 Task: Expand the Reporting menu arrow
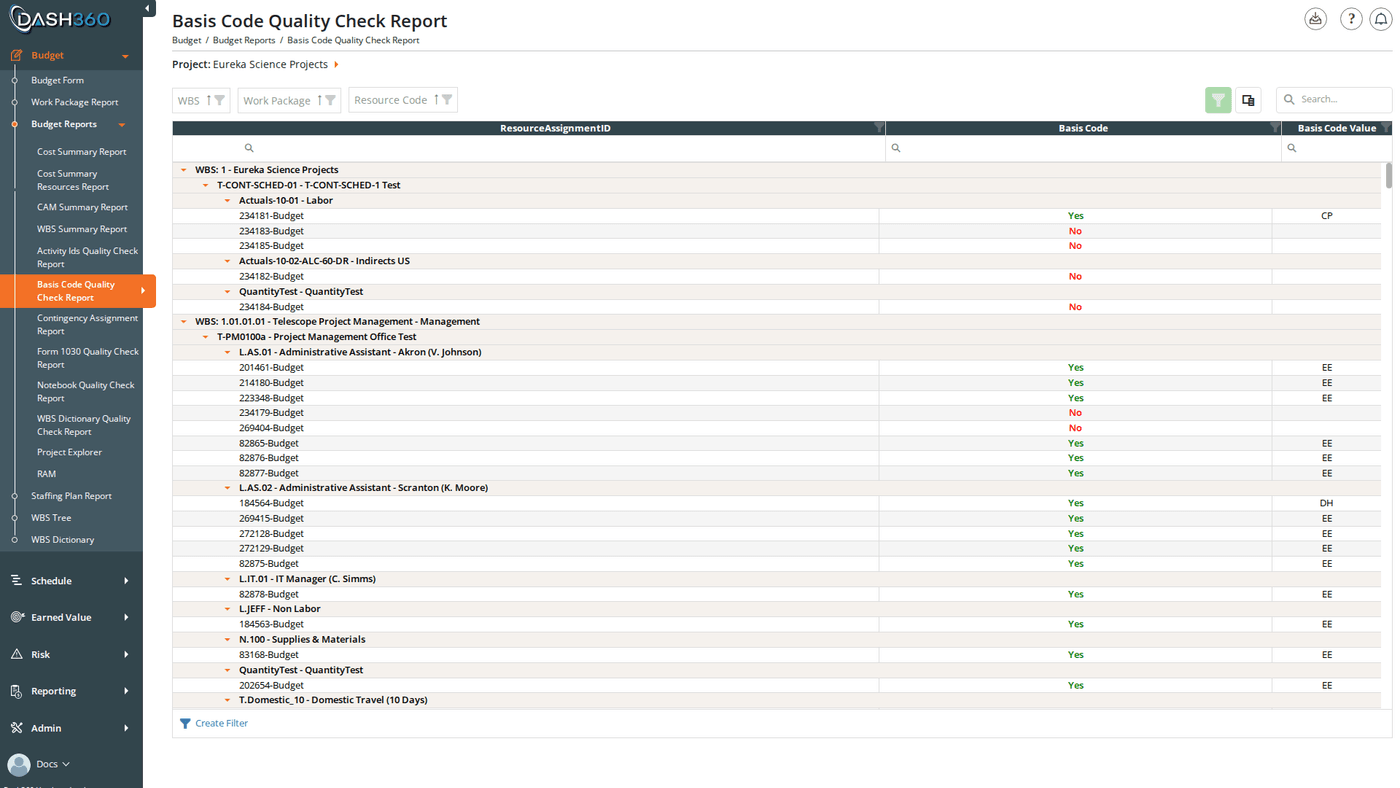[126, 691]
